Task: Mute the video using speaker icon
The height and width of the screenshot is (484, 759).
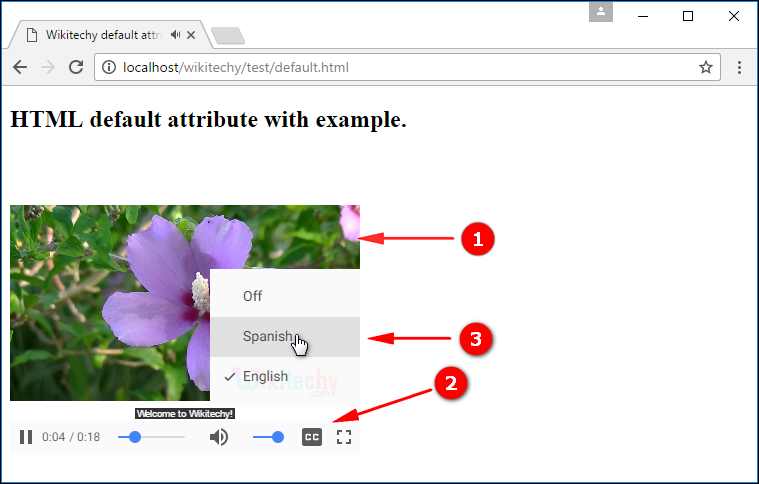Action: coord(218,437)
